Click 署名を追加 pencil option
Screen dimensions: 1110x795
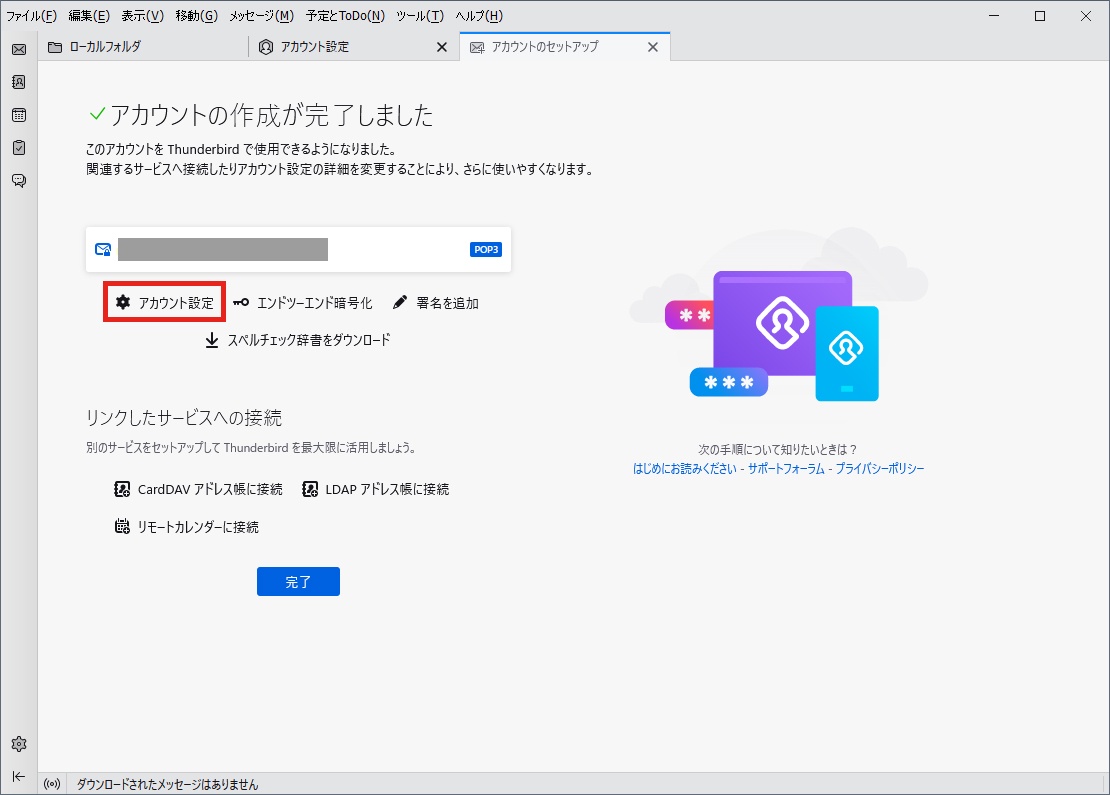[x=436, y=303]
